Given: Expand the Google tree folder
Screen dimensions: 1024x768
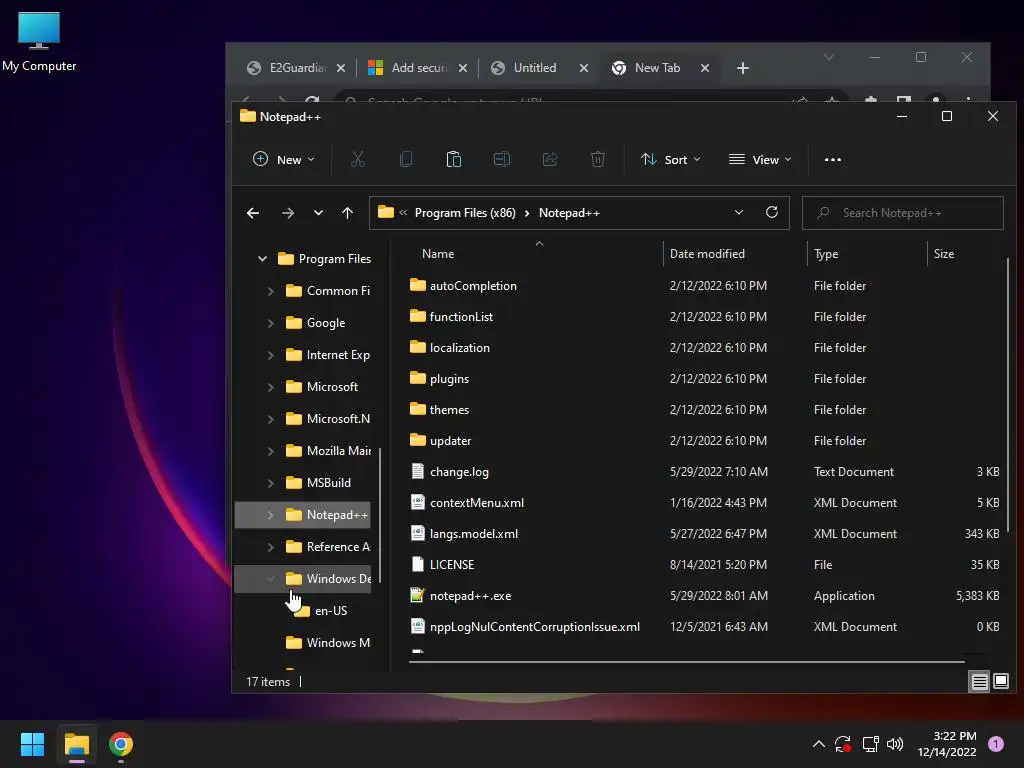Looking at the screenshot, I should pyautogui.click(x=270, y=323).
